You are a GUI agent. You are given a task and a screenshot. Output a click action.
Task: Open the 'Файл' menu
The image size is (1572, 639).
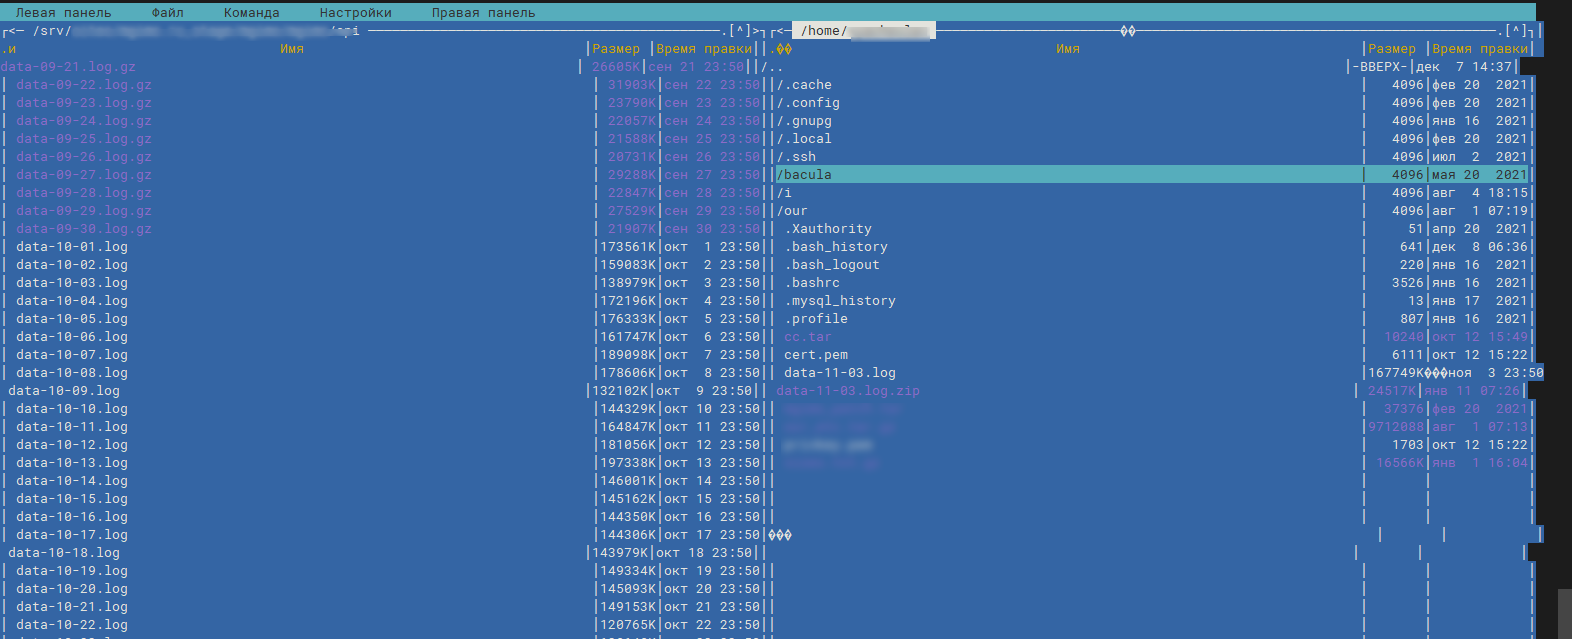(167, 13)
